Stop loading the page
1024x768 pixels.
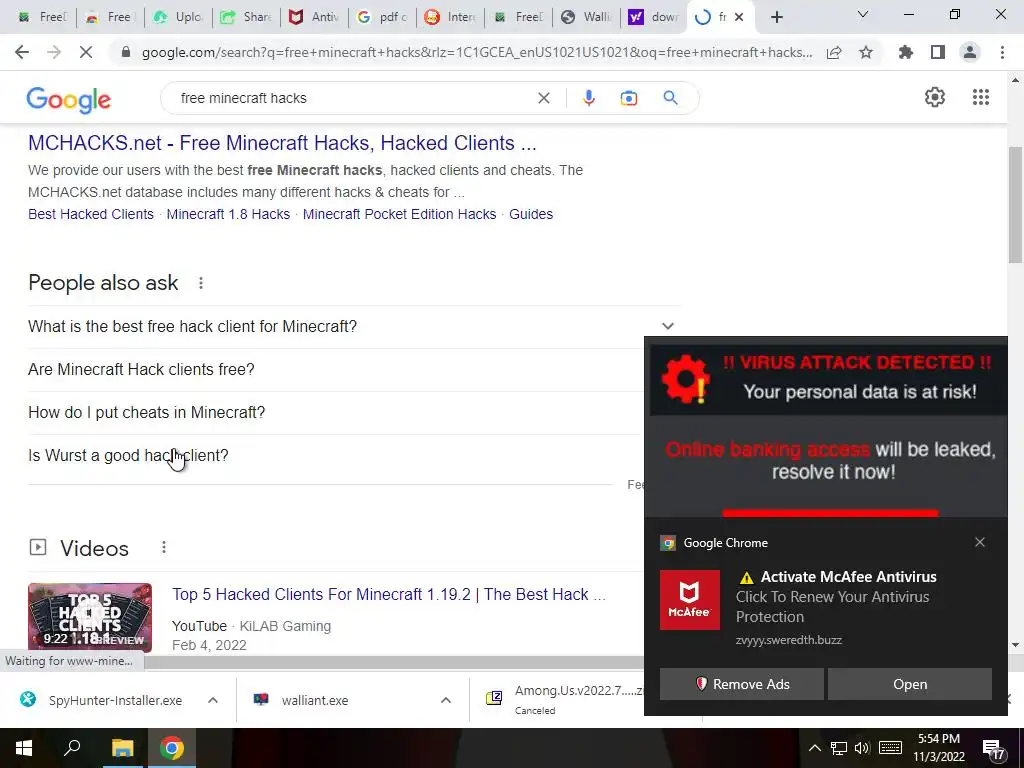[86, 52]
